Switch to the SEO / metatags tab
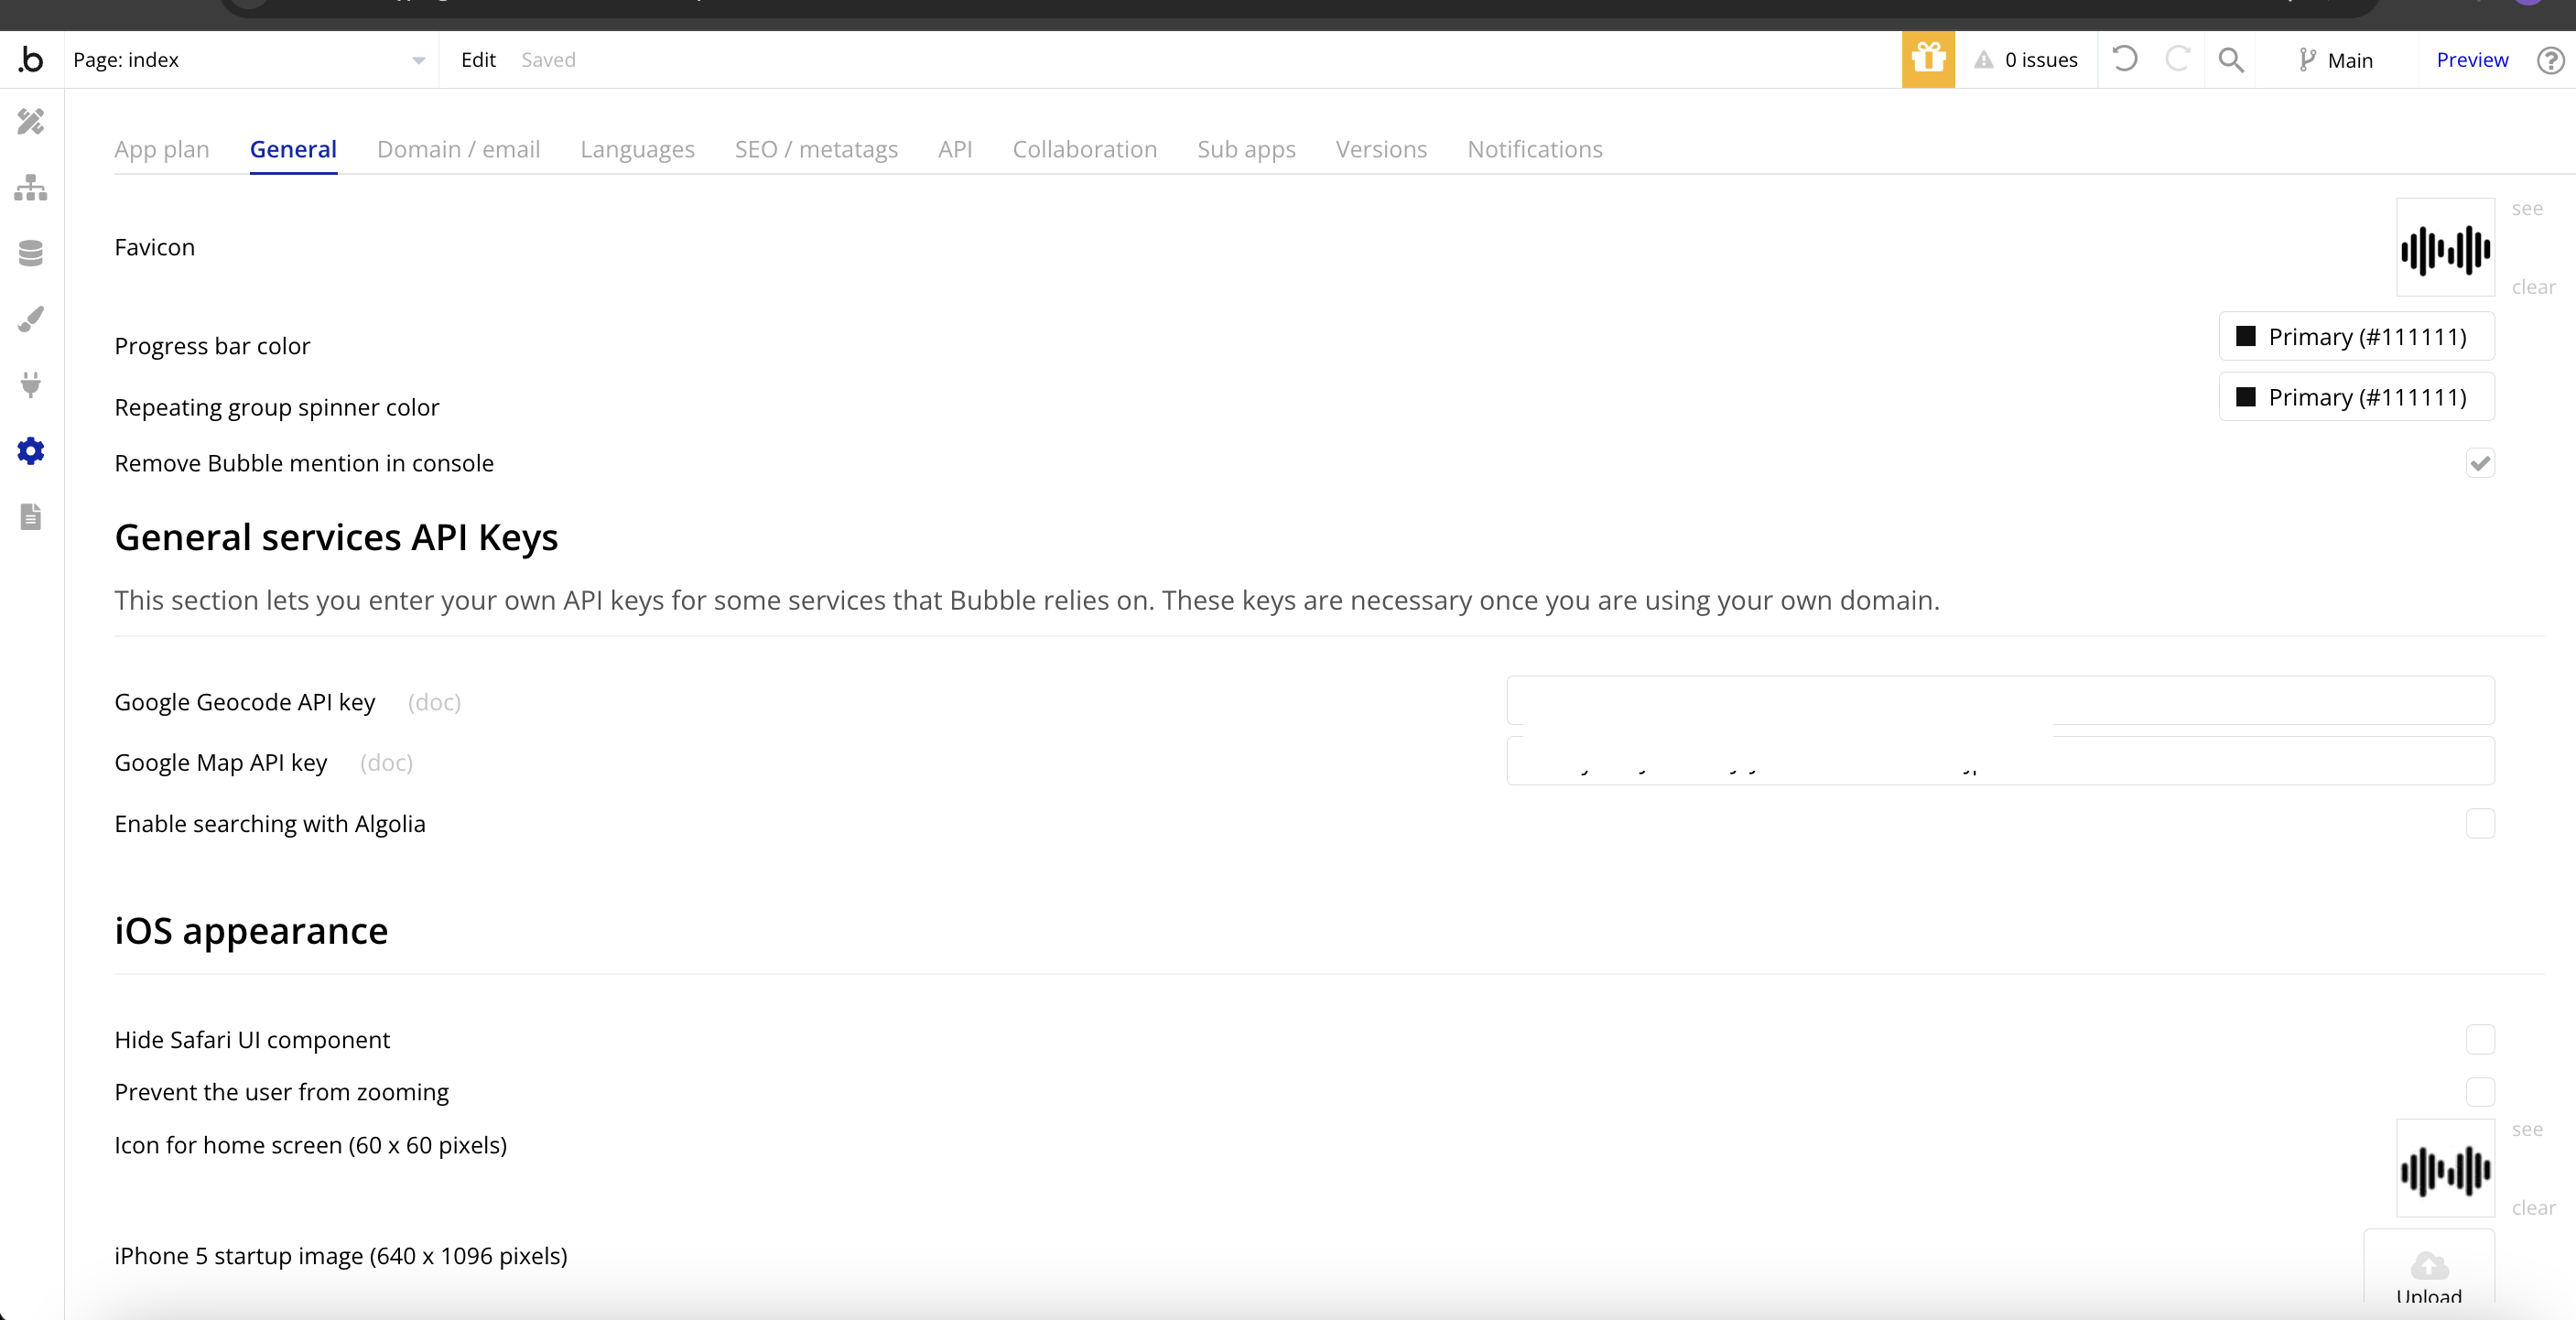The width and height of the screenshot is (2576, 1320). point(816,149)
